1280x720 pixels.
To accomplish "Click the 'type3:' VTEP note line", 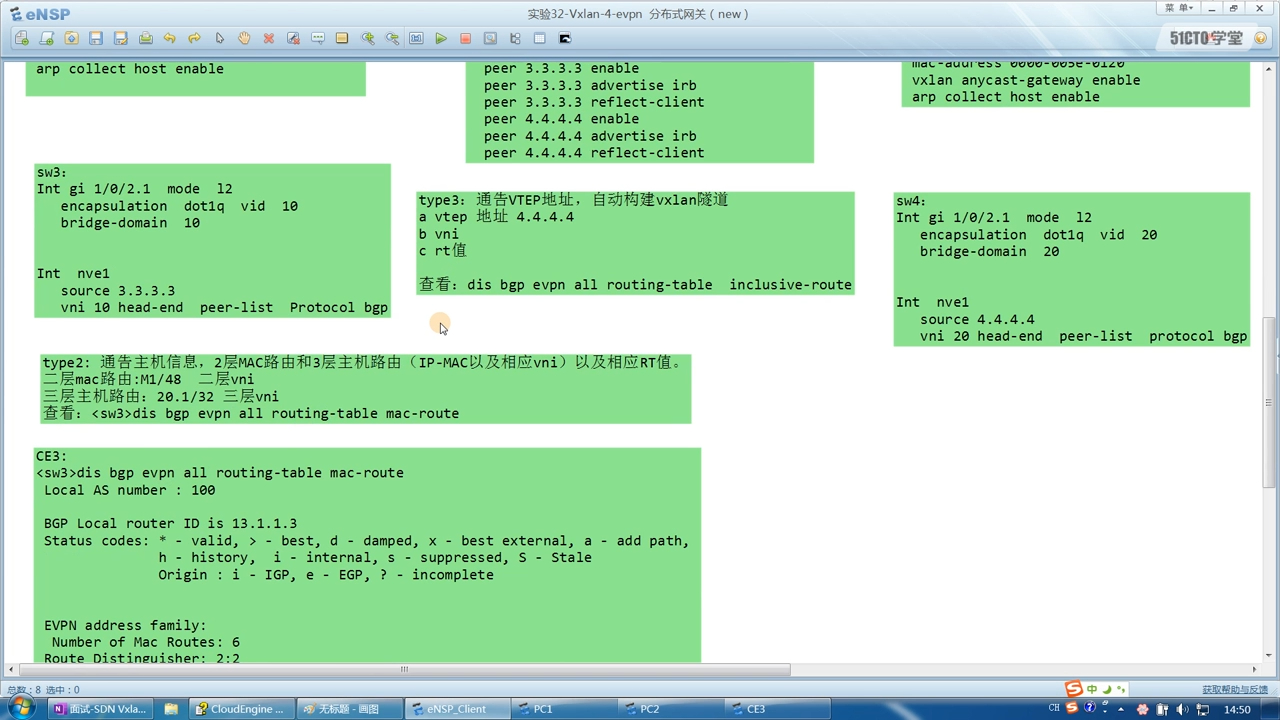I will 573,200.
